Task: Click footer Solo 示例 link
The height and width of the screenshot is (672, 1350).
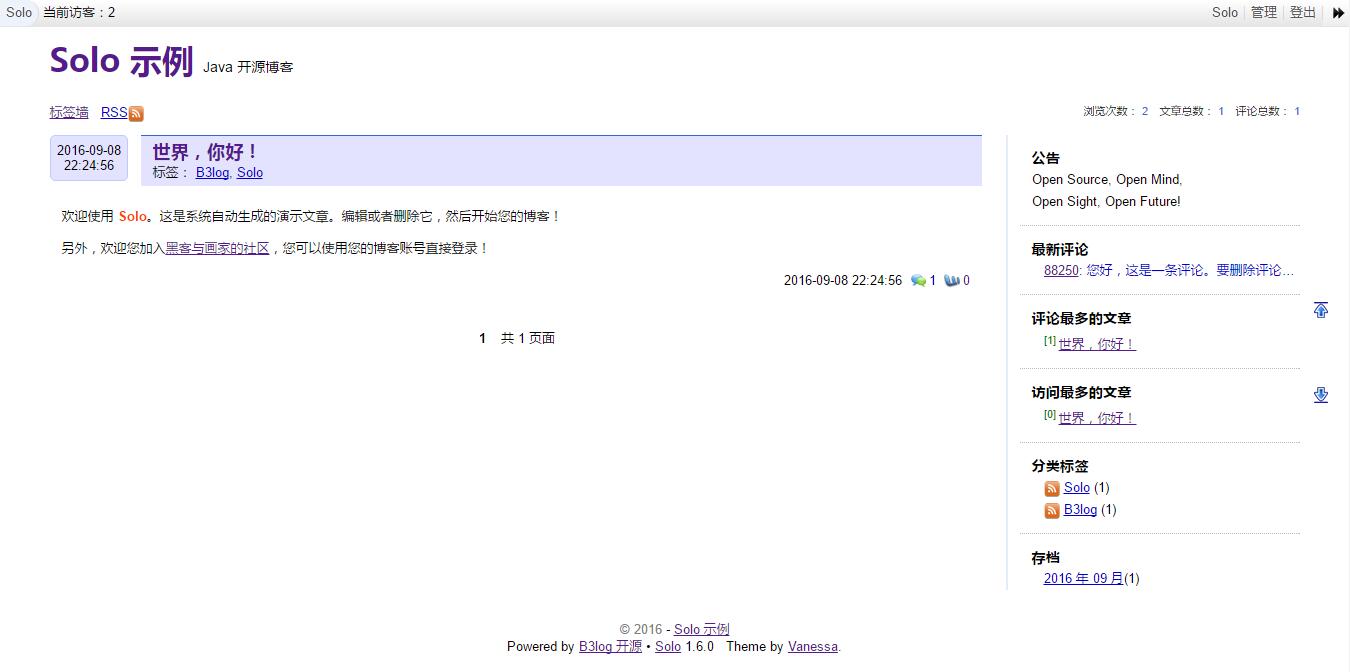Action: [702, 629]
